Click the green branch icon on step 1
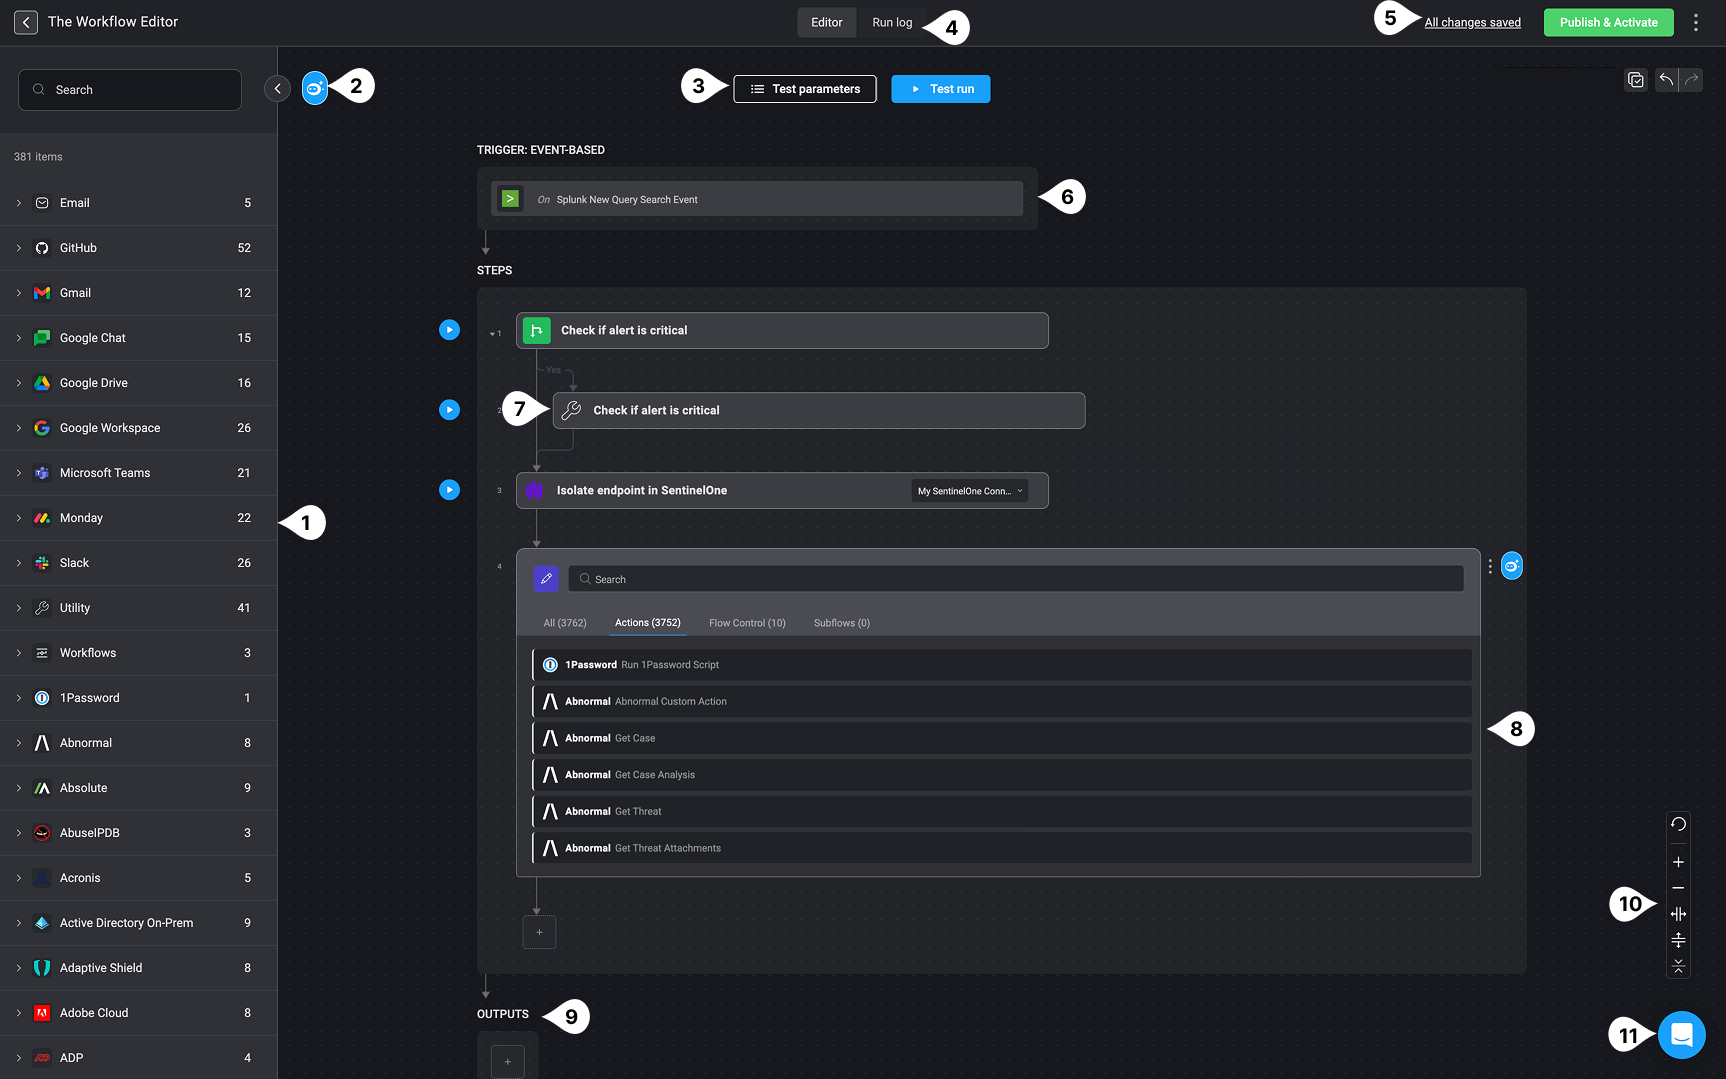Image resolution: width=1726 pixels, height=1079 pixels. [x=537, y=330]
